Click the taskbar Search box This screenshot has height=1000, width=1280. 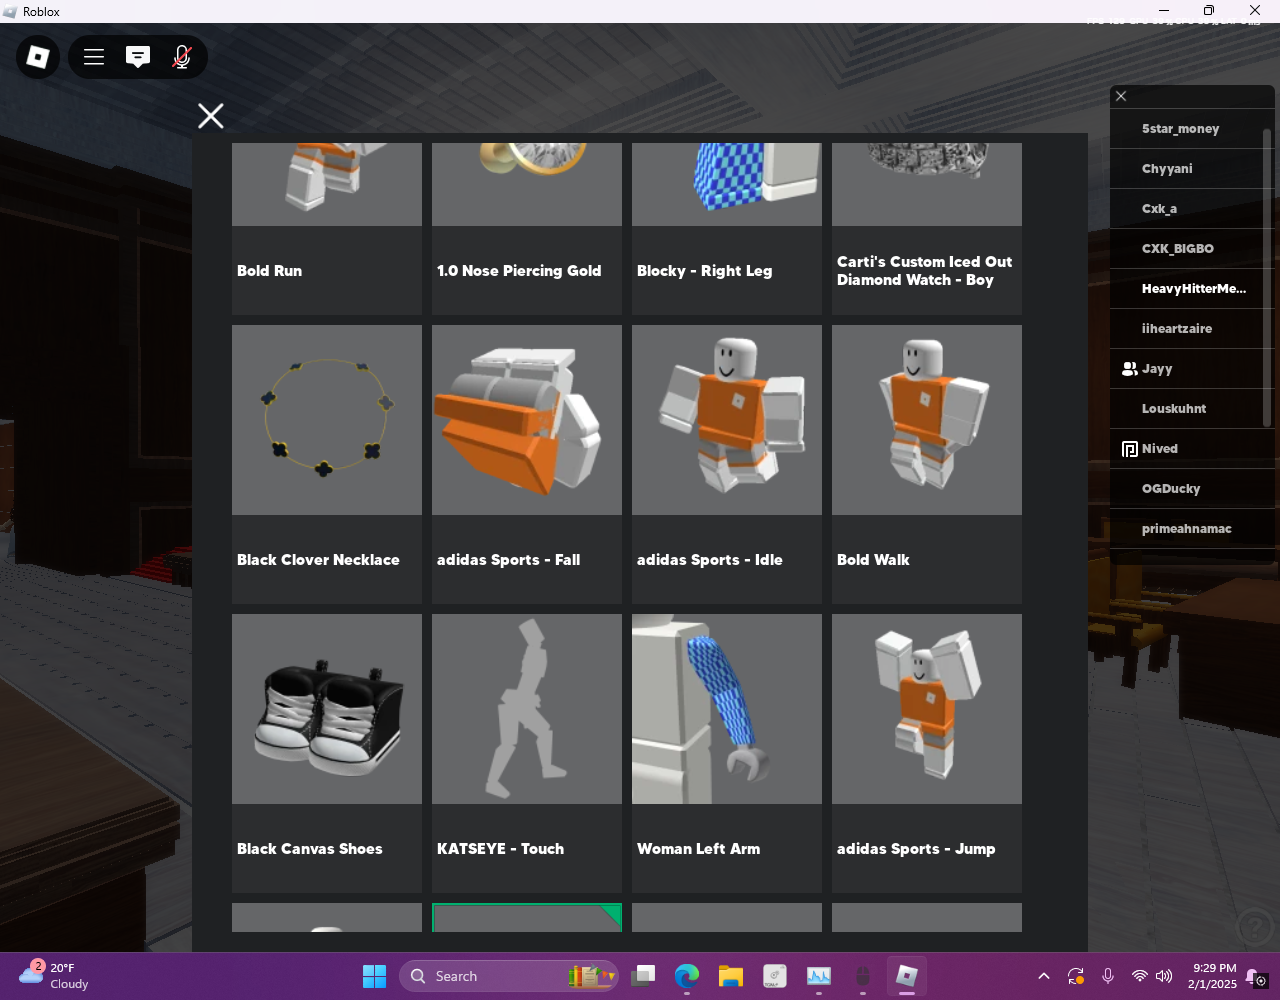(x=509, y=976)
